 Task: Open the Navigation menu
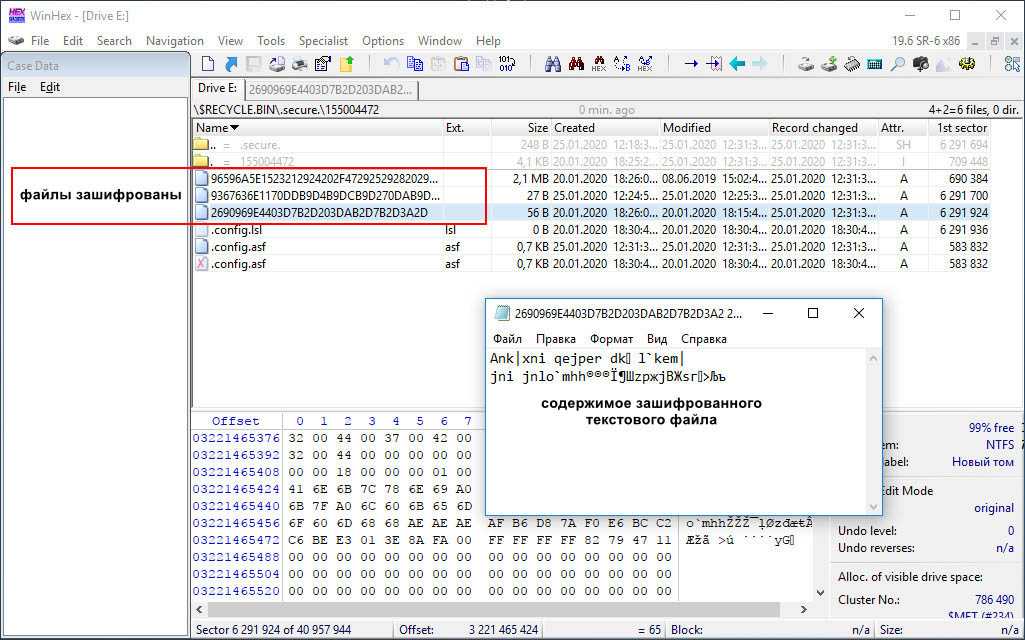(174, 41)
